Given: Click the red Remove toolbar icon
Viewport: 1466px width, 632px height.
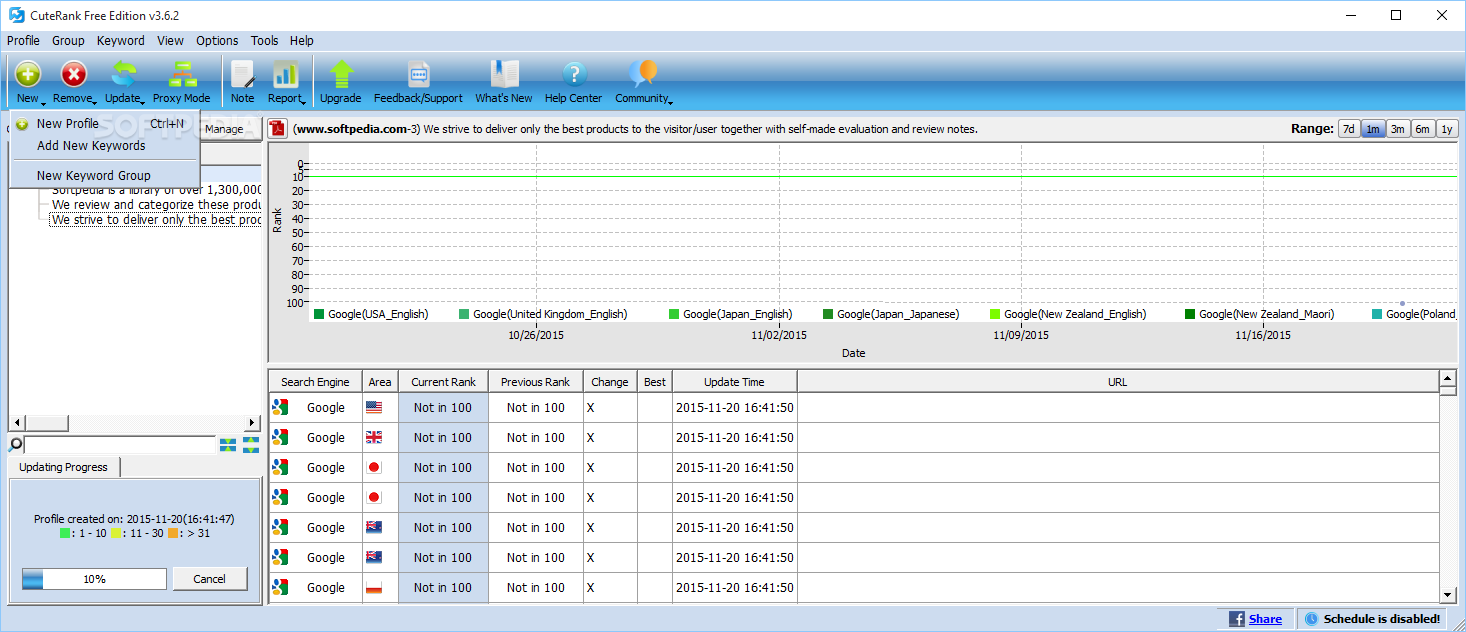Looking at the screenshot, I should (x=74, y=74).
